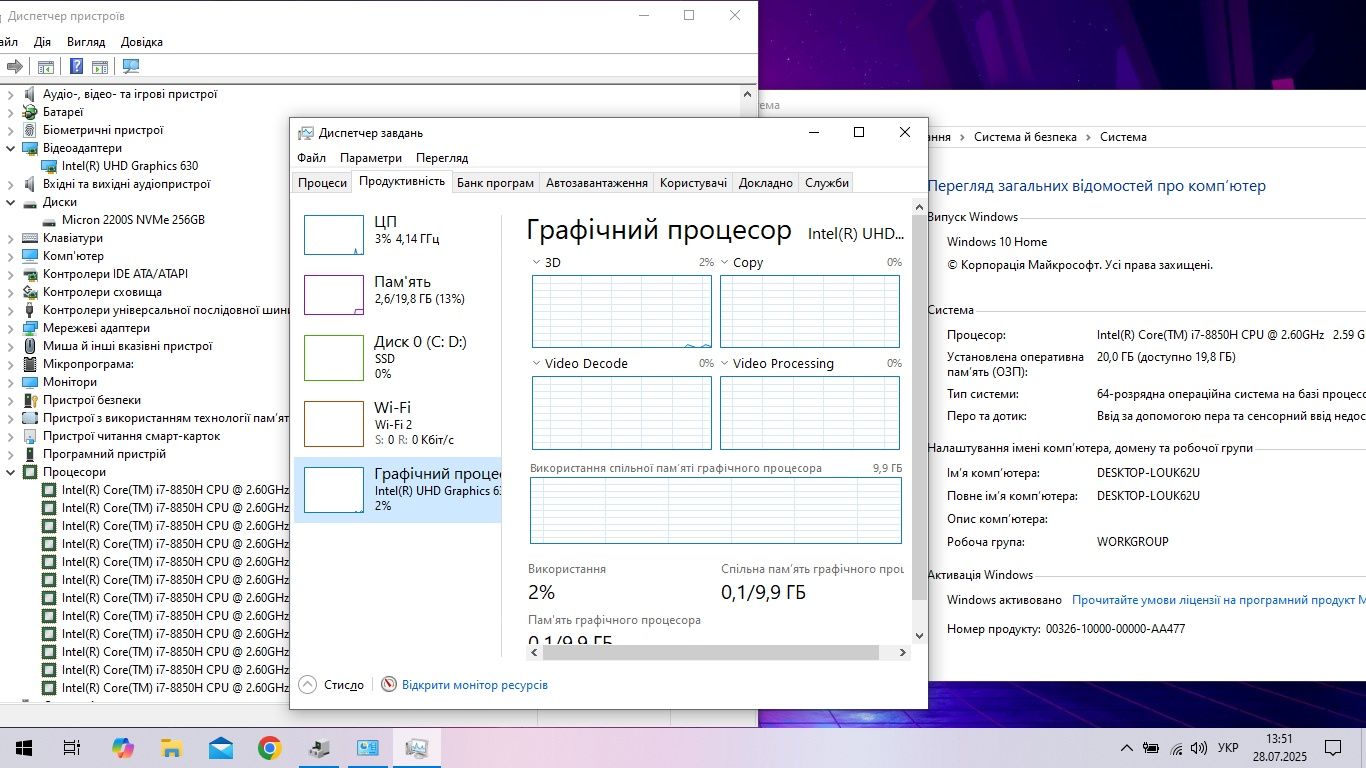Open the 3D graph engine dropdown
Image resolution: width=1366 pixels, height=768 pixels.
click(x=535, y=263)
